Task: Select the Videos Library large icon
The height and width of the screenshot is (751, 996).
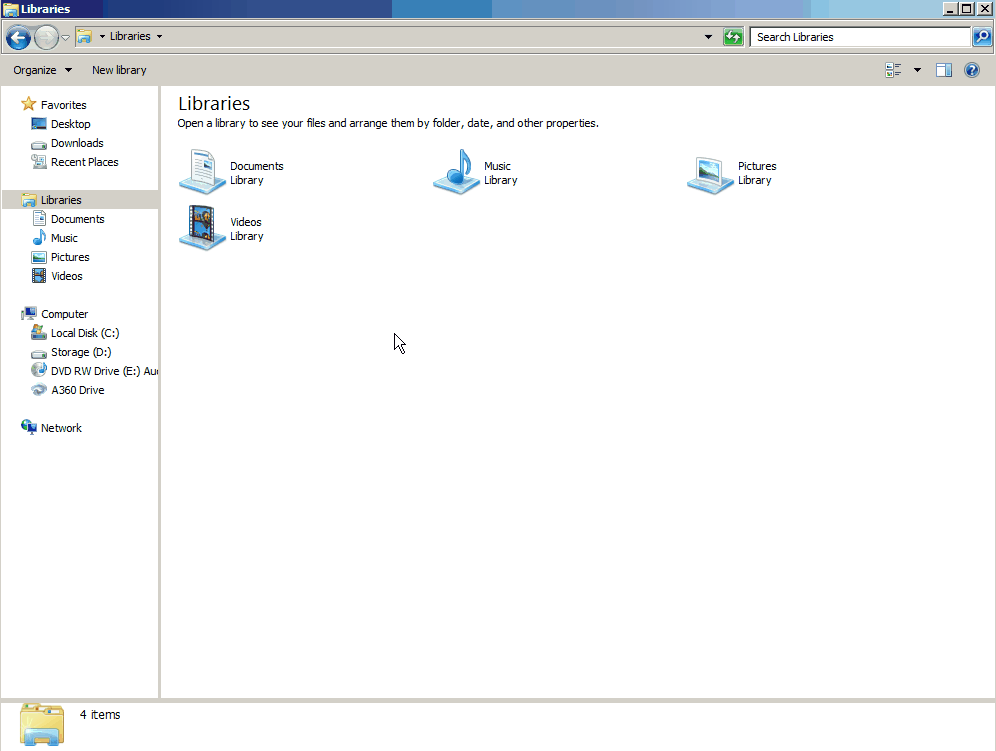Action: (202, 227)
